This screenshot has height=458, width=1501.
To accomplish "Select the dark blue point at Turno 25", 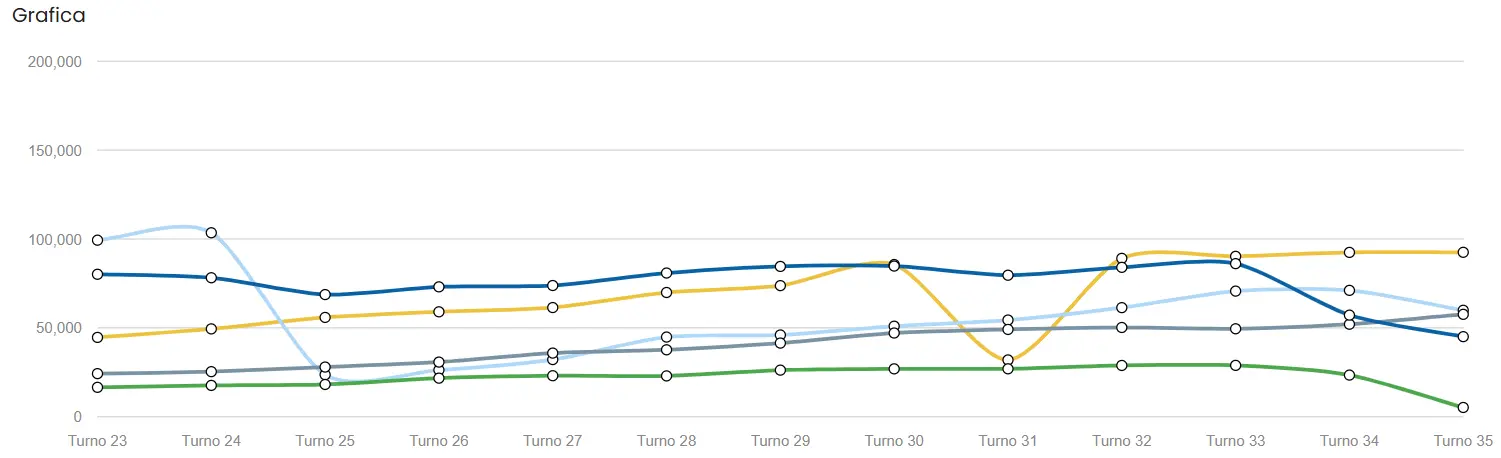I will (325, 295).
